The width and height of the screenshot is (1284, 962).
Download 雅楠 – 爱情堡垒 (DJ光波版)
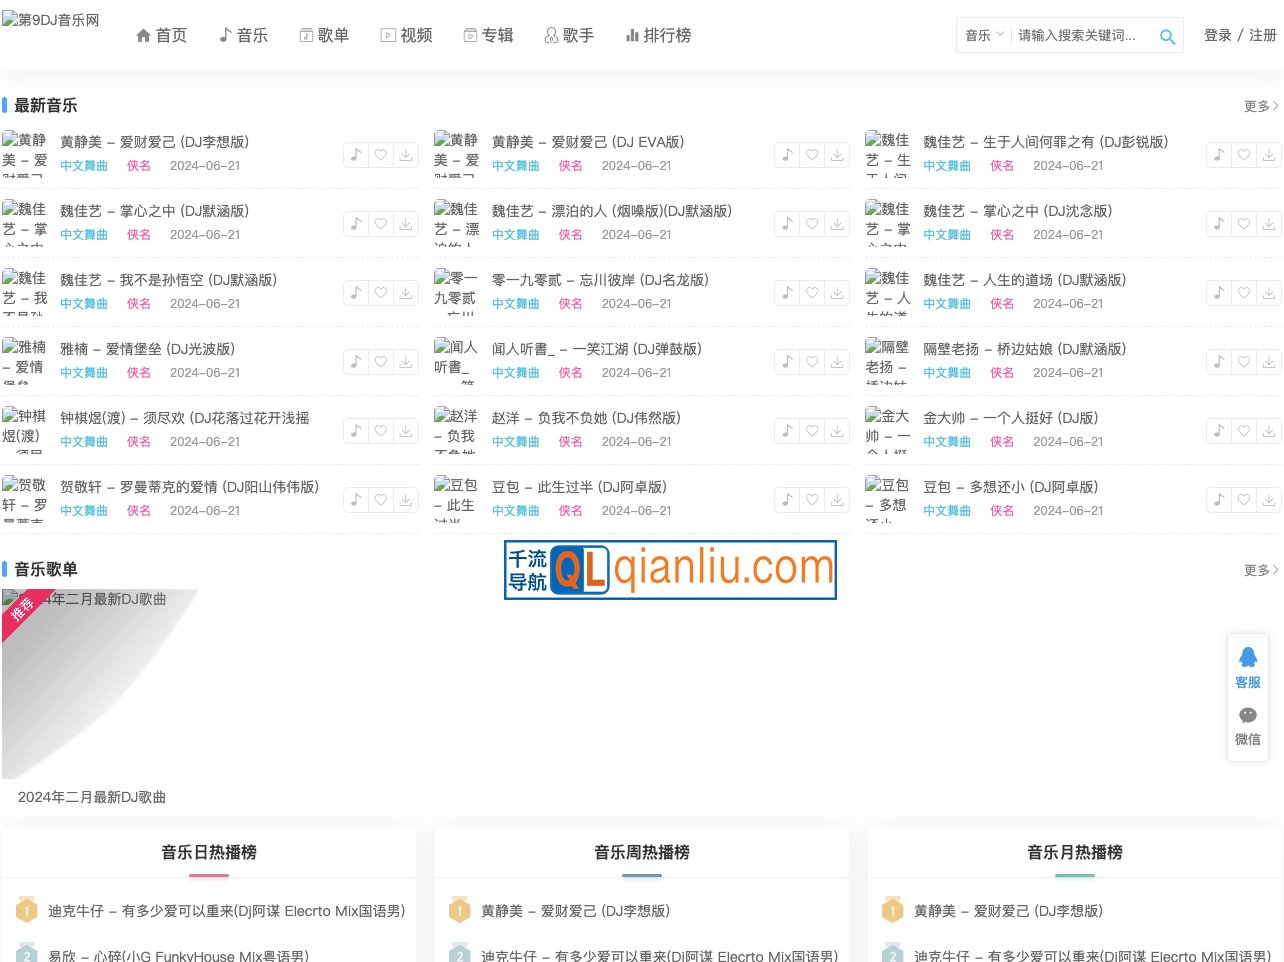point(406,362)
